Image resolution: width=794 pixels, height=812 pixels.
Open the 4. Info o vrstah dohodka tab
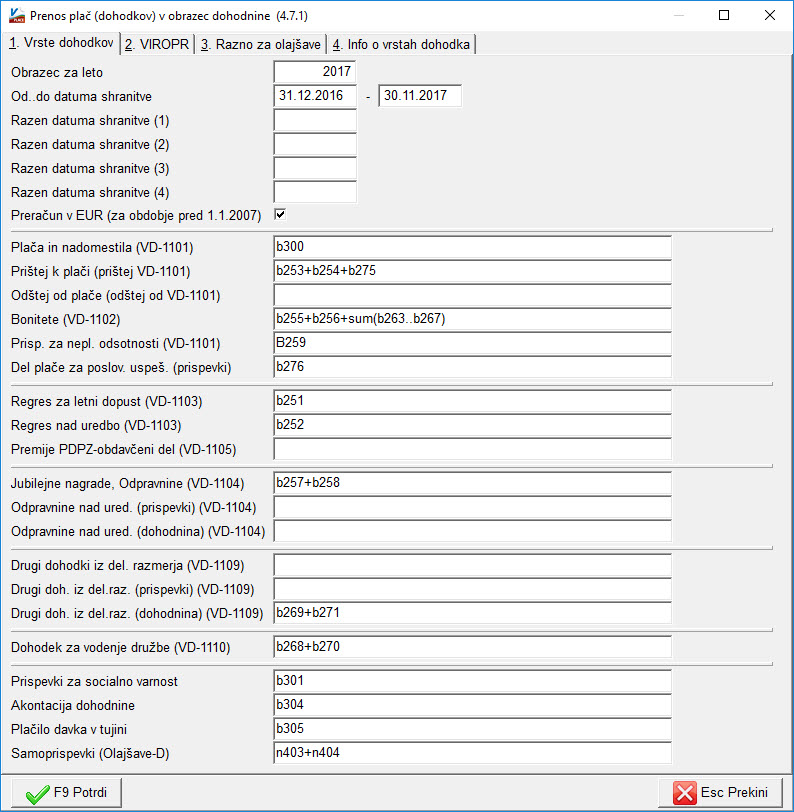tap(401, 45)
